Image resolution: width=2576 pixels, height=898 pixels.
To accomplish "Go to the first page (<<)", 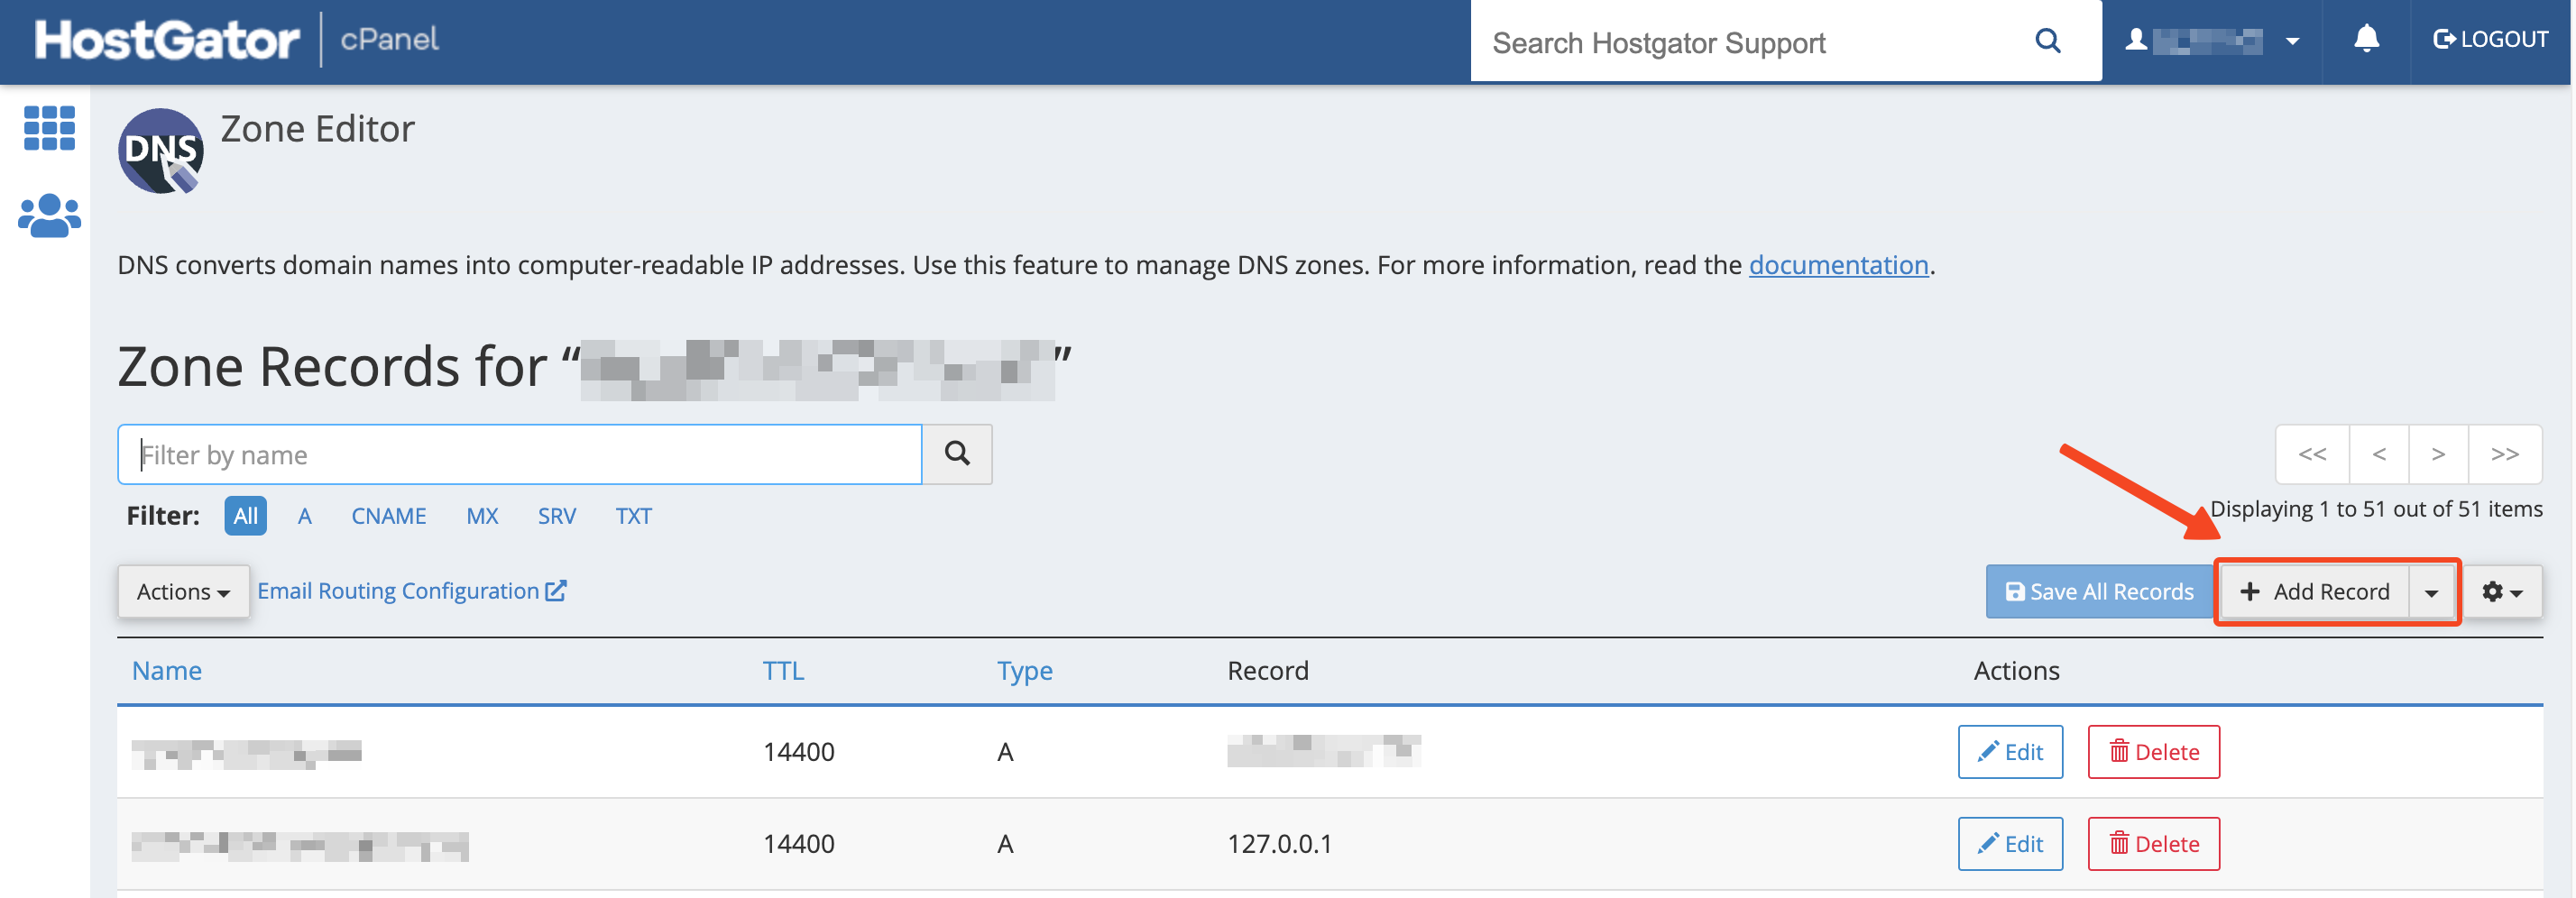I will (2312, 454).
